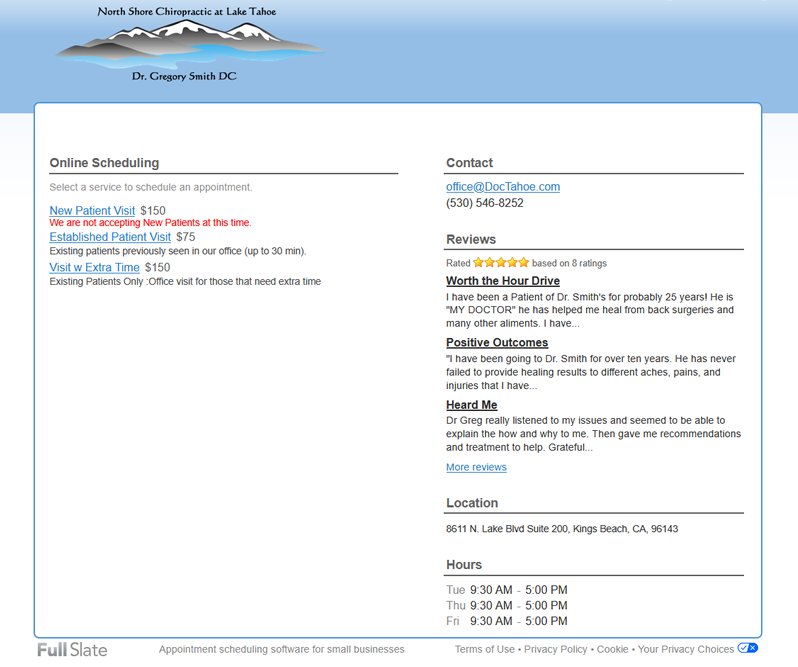This screenshot has width=798, height=667.
Task: Click the phone number (530) 546-8252
Action: tap(485, 203)
